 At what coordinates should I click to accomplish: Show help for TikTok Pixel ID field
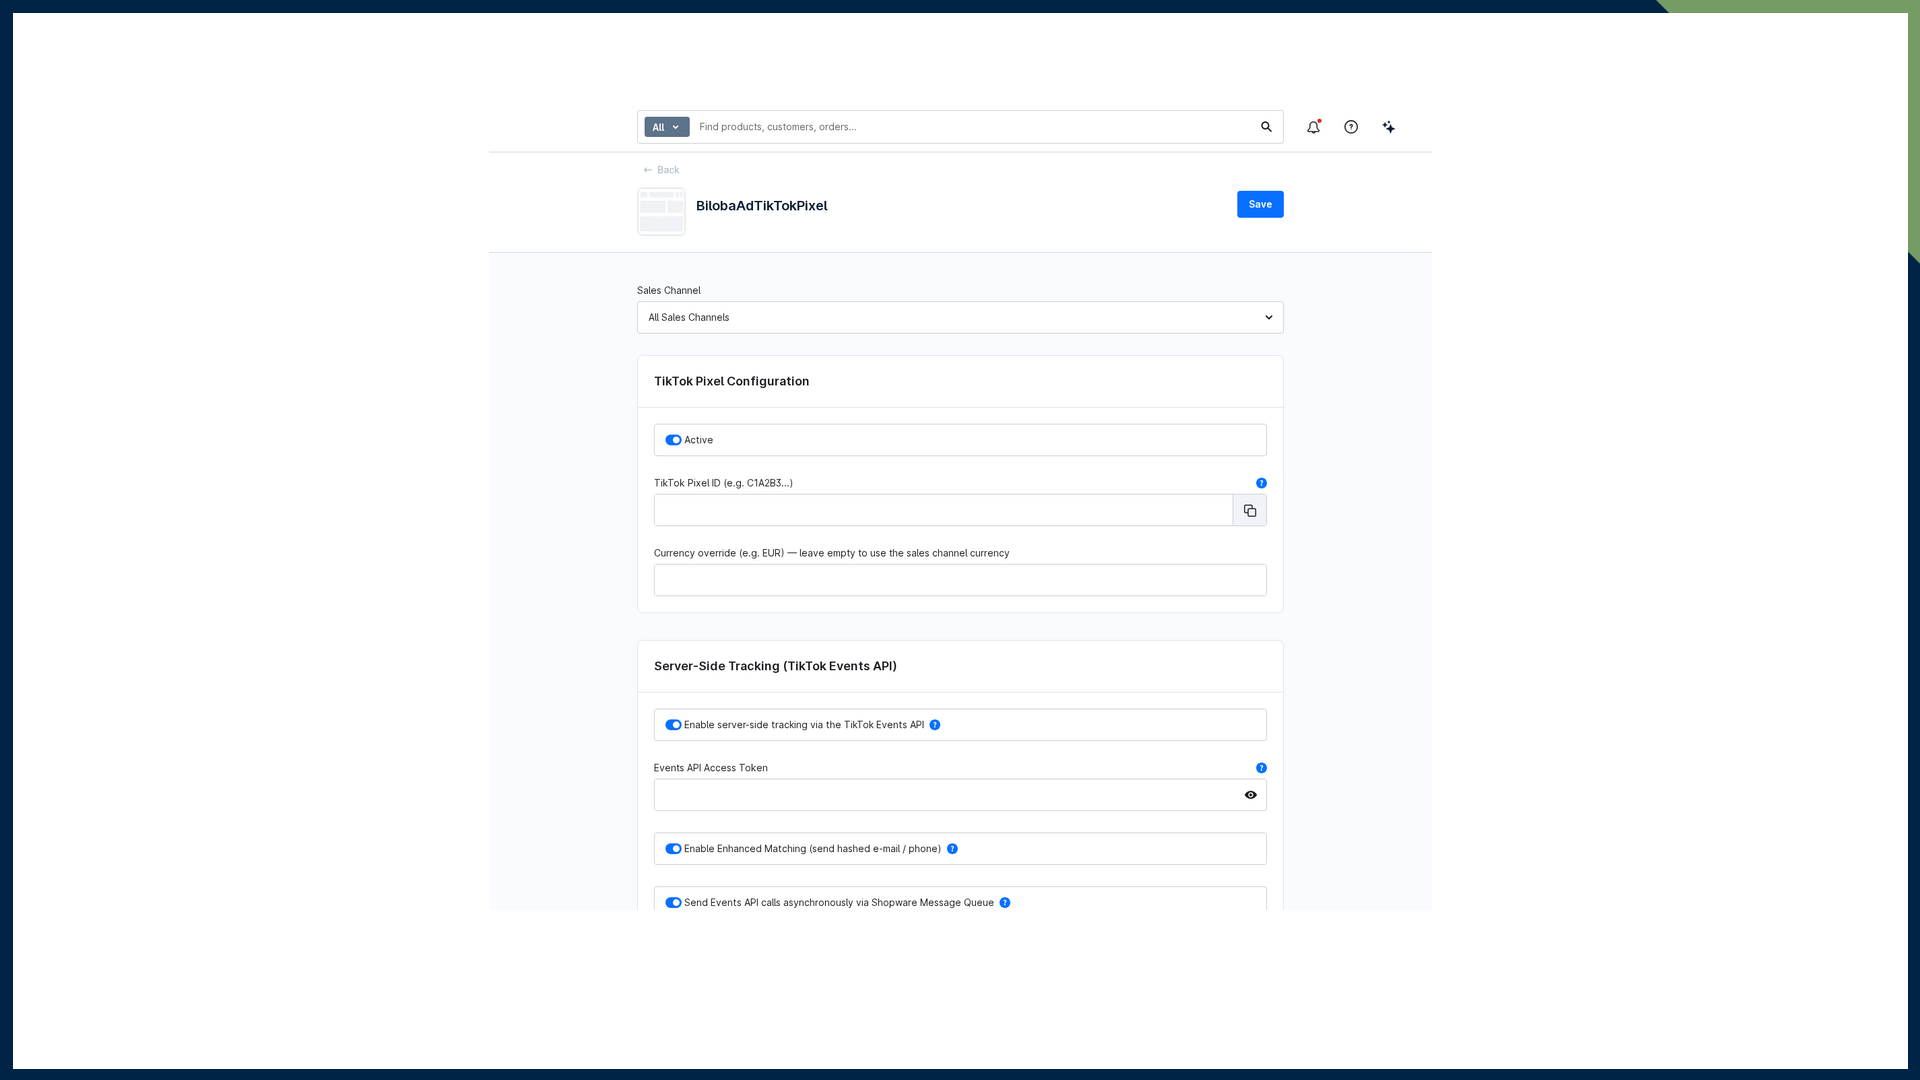coord(1261,483)
